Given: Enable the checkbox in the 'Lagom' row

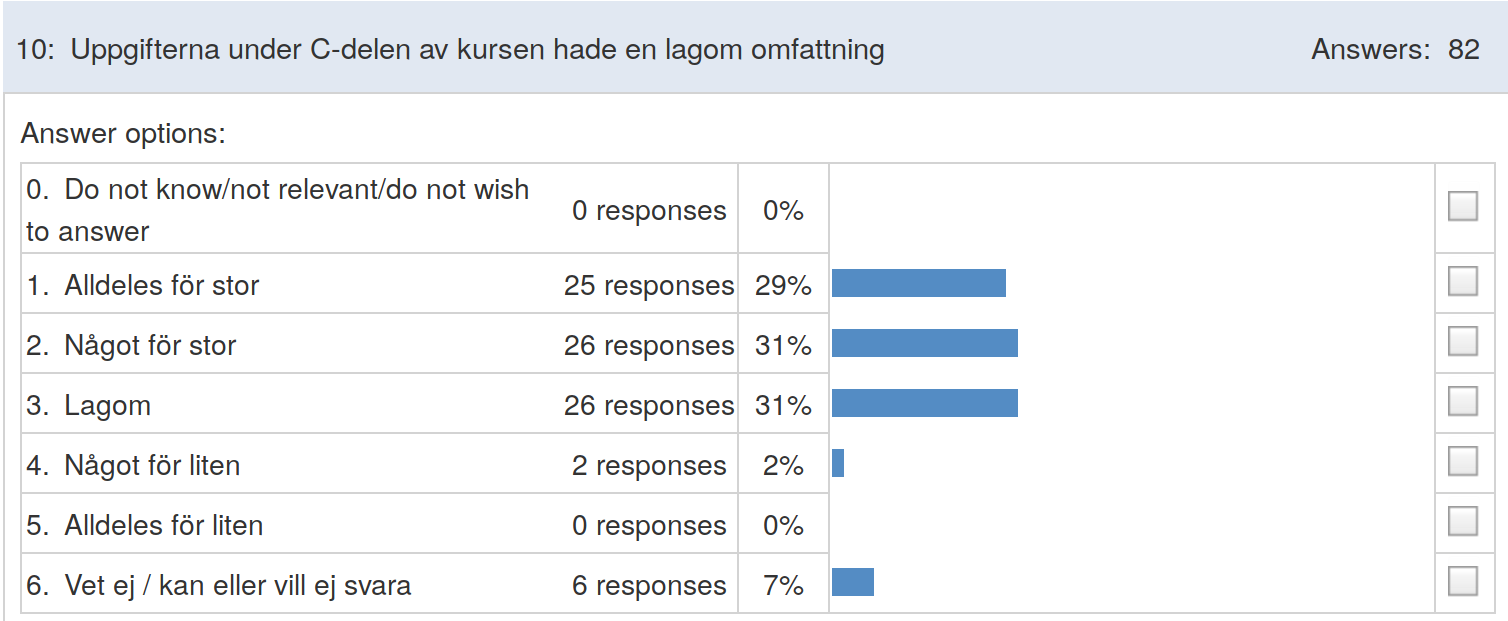Looking at the screenshot, I should click(x=1463, y=402).
